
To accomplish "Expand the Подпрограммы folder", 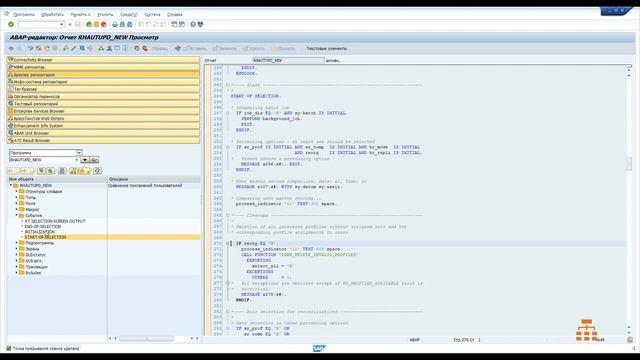I will point(17,243).
